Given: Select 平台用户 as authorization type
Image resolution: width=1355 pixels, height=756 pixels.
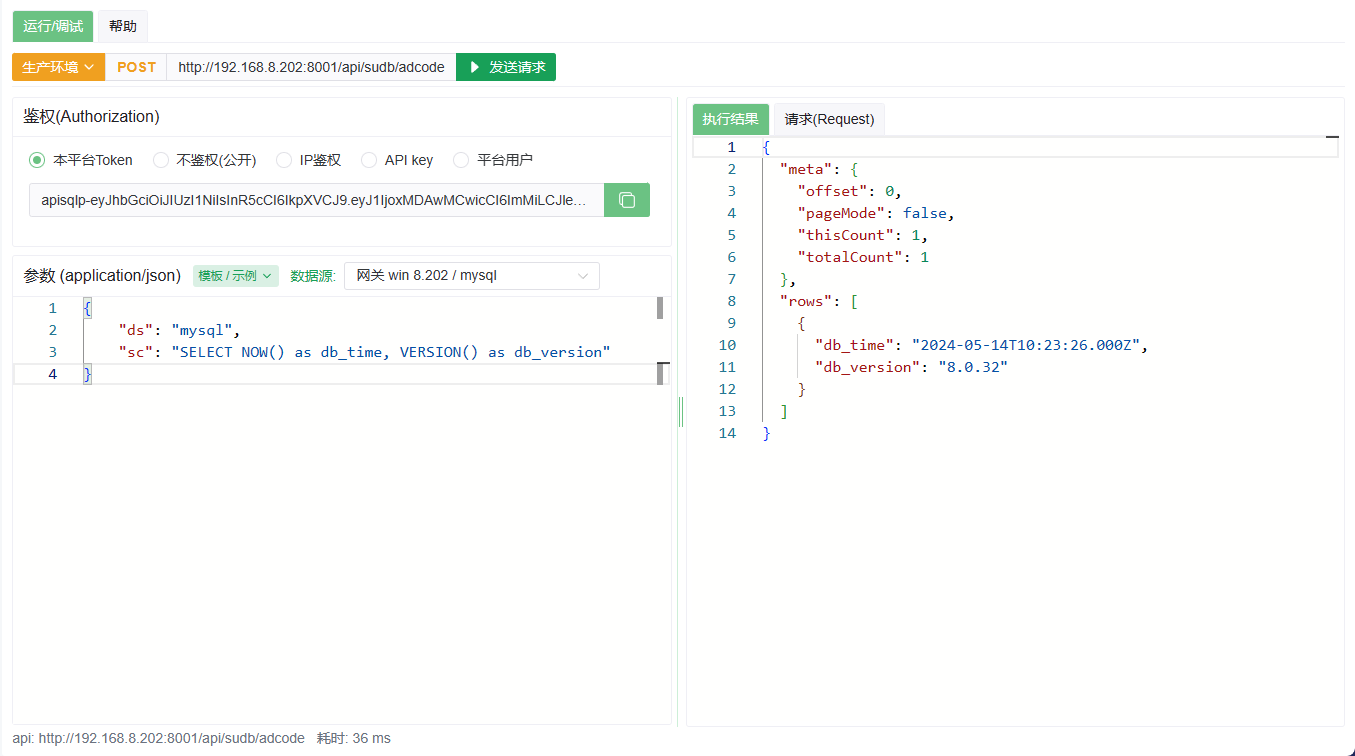Looking at the screenshot, I should (461, 160).
